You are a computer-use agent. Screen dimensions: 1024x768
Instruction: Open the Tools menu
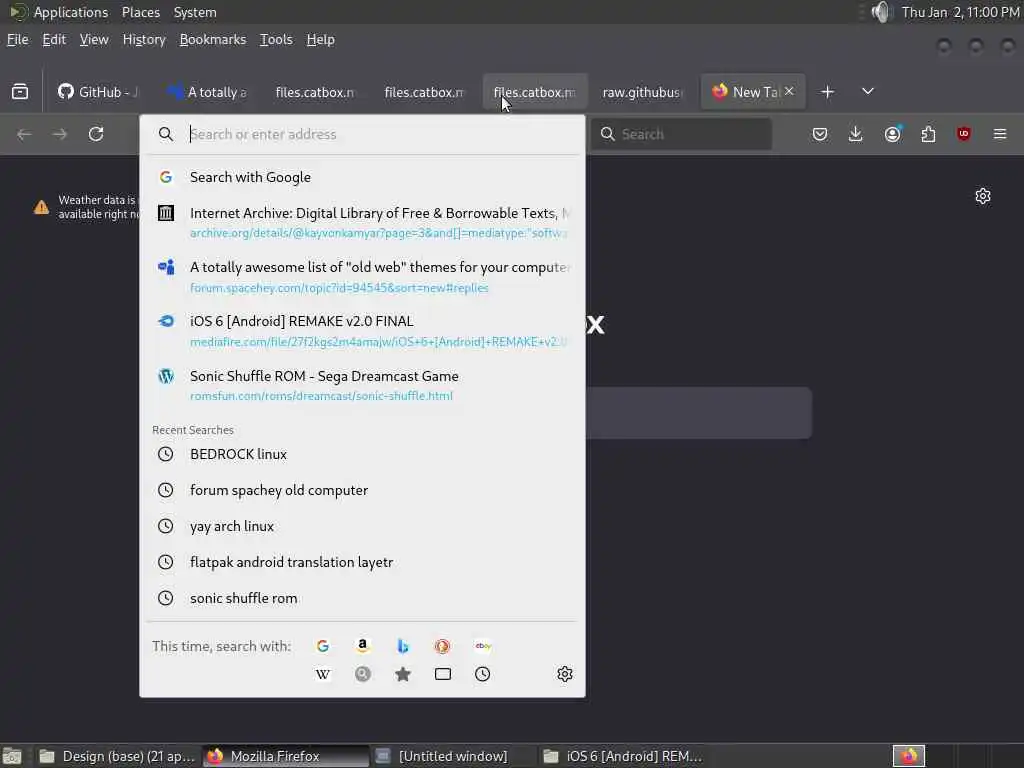tap(276, 40)
